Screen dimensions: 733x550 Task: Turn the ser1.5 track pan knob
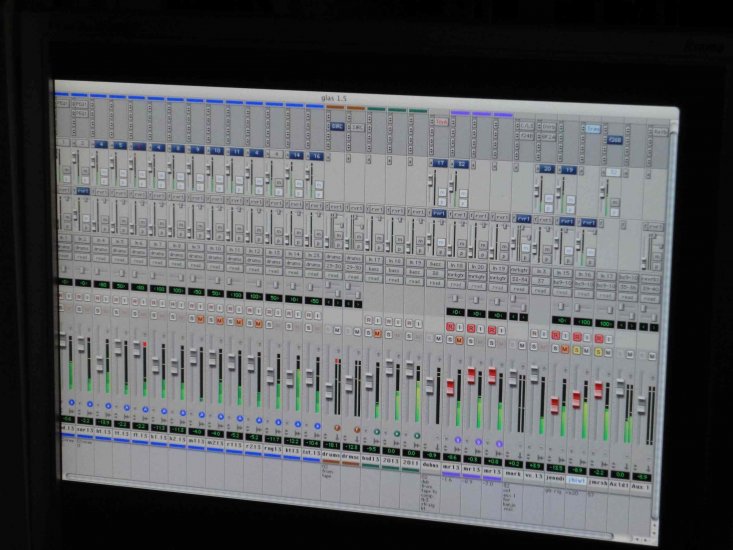pyautogui.click(x=90, y=404)
